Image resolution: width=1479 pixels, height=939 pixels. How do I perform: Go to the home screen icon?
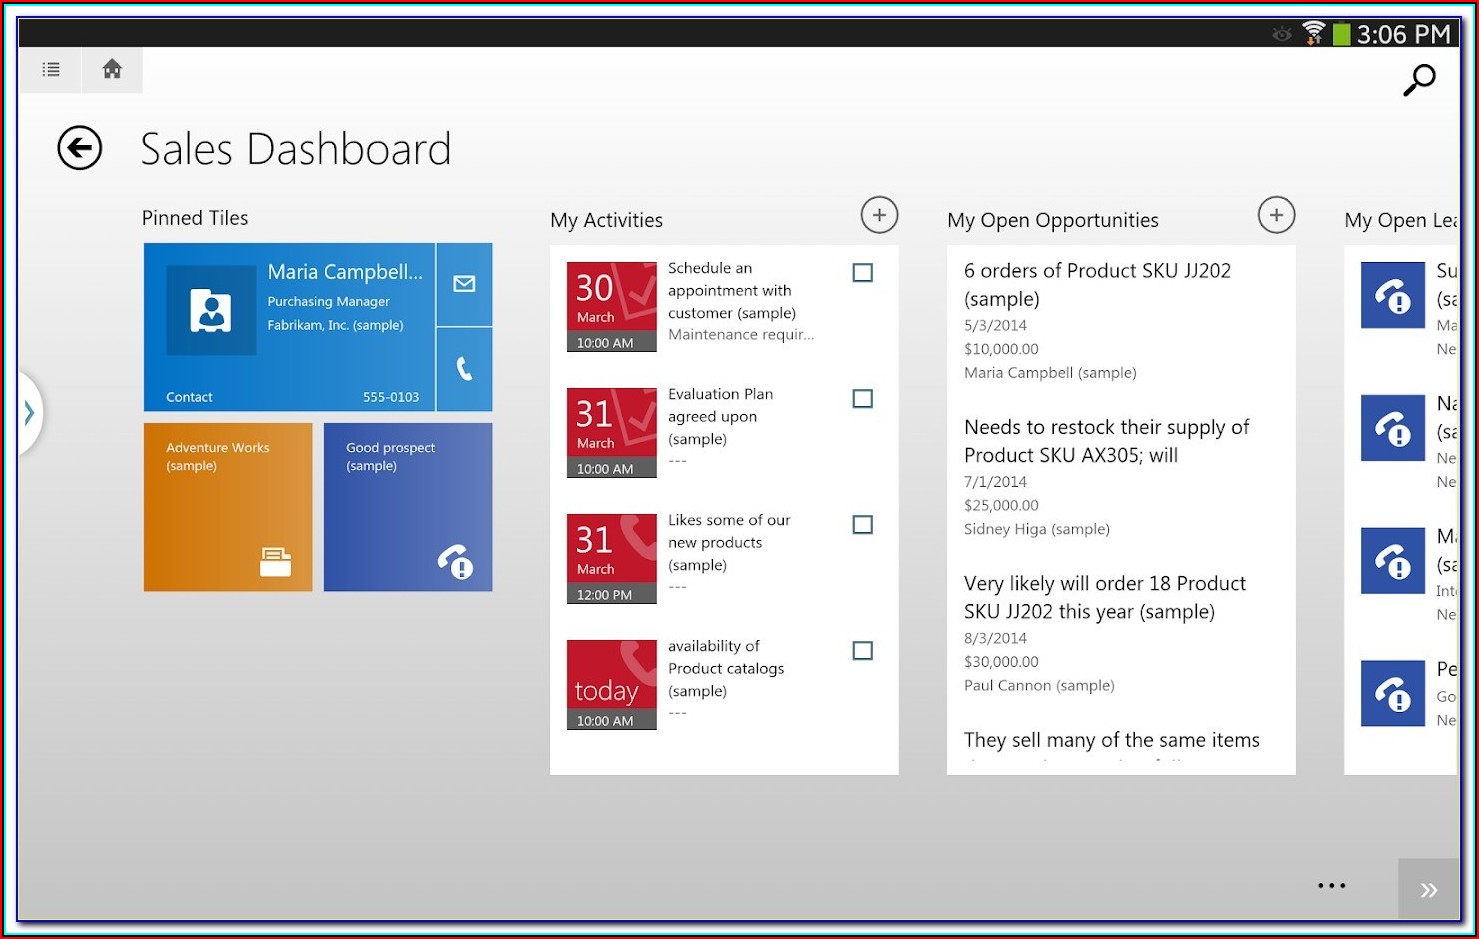pyautogui.click(x=112, y=69)
